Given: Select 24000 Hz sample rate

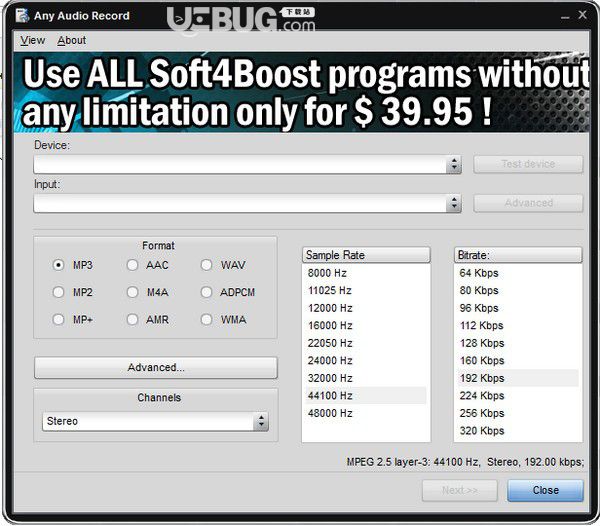Looking at the screenshot, I should pos(366,361).
